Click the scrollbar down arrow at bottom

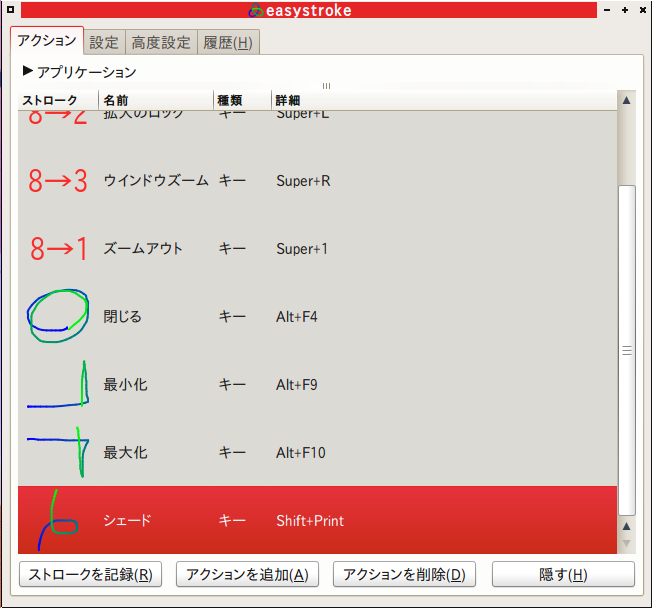pyautogui.click(x=627, y=543)
